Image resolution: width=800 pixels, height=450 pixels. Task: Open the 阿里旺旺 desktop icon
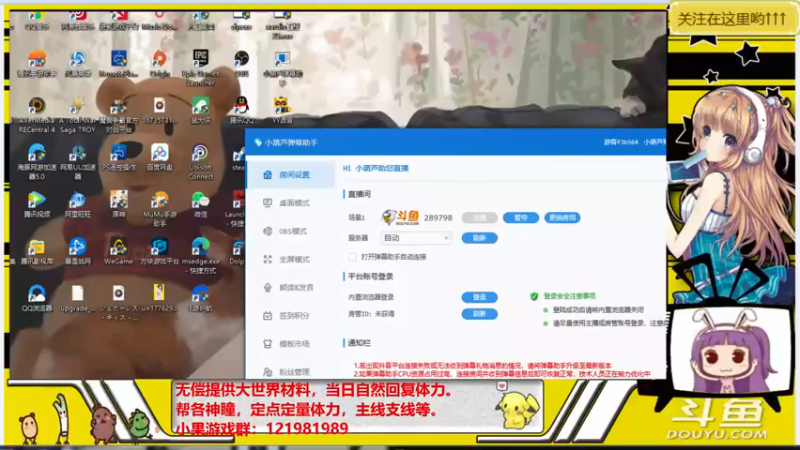(78, 204)
